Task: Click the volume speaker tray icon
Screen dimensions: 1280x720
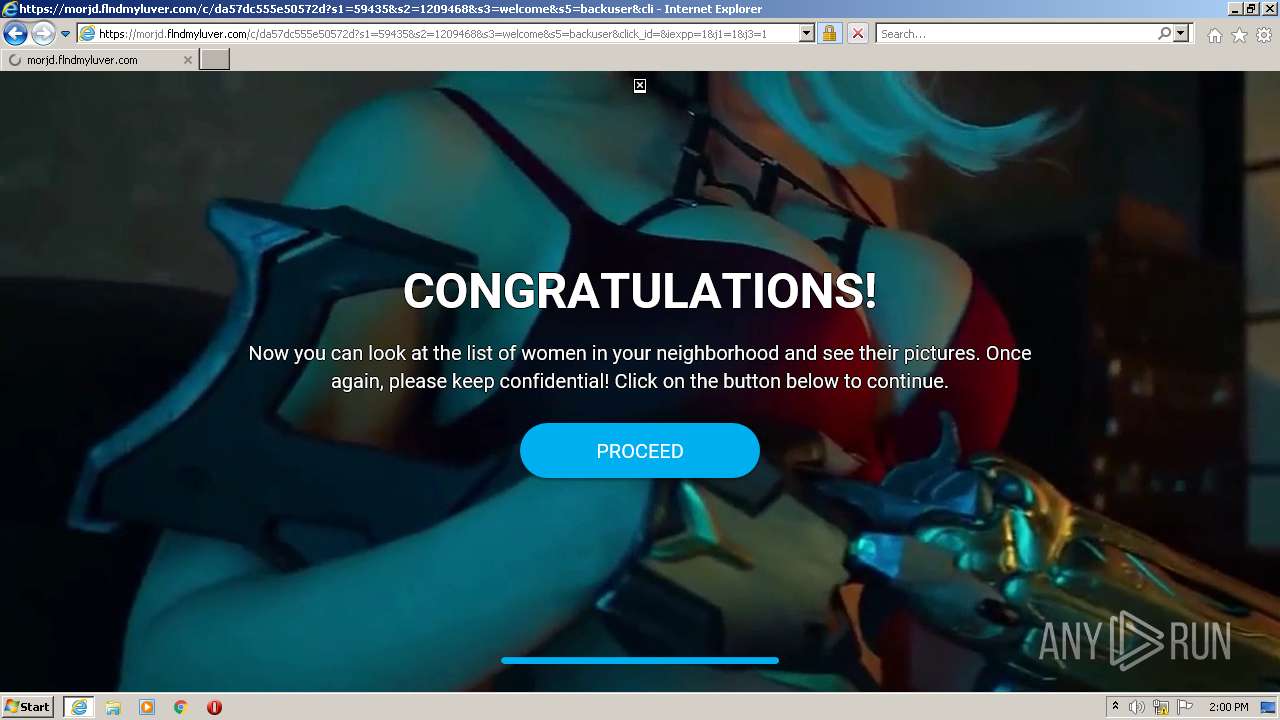Action: point(1137,707)
